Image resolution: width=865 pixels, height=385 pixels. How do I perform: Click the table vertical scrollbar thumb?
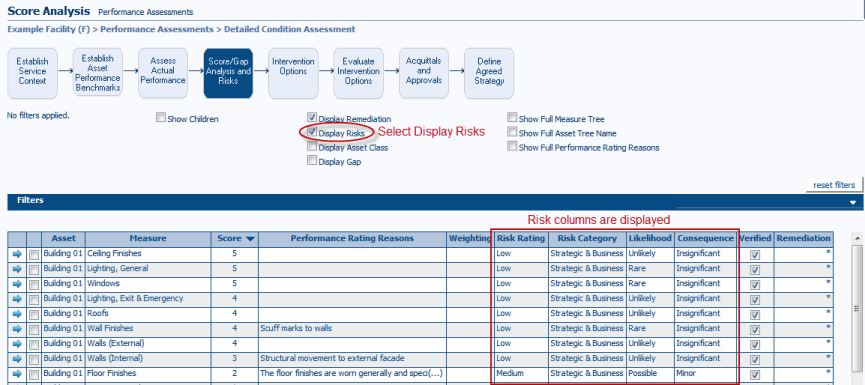[857, 309]
